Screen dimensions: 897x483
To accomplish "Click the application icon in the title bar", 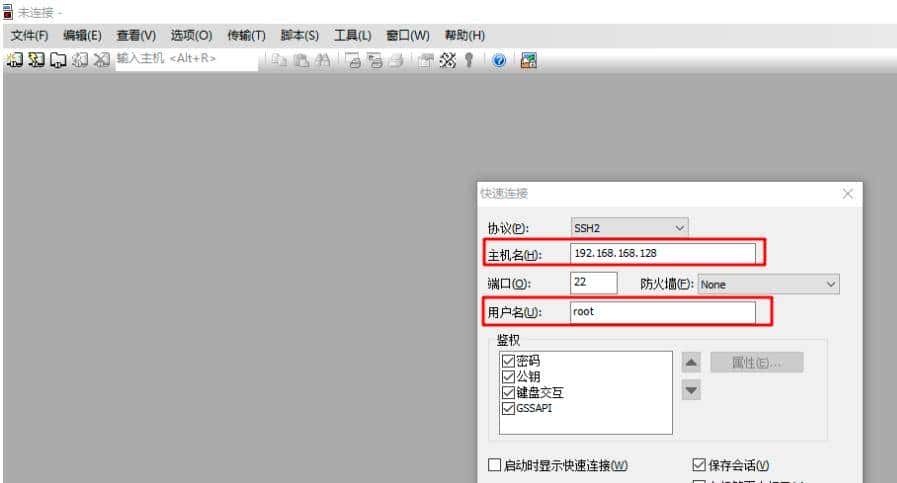I will pos(8,12).
